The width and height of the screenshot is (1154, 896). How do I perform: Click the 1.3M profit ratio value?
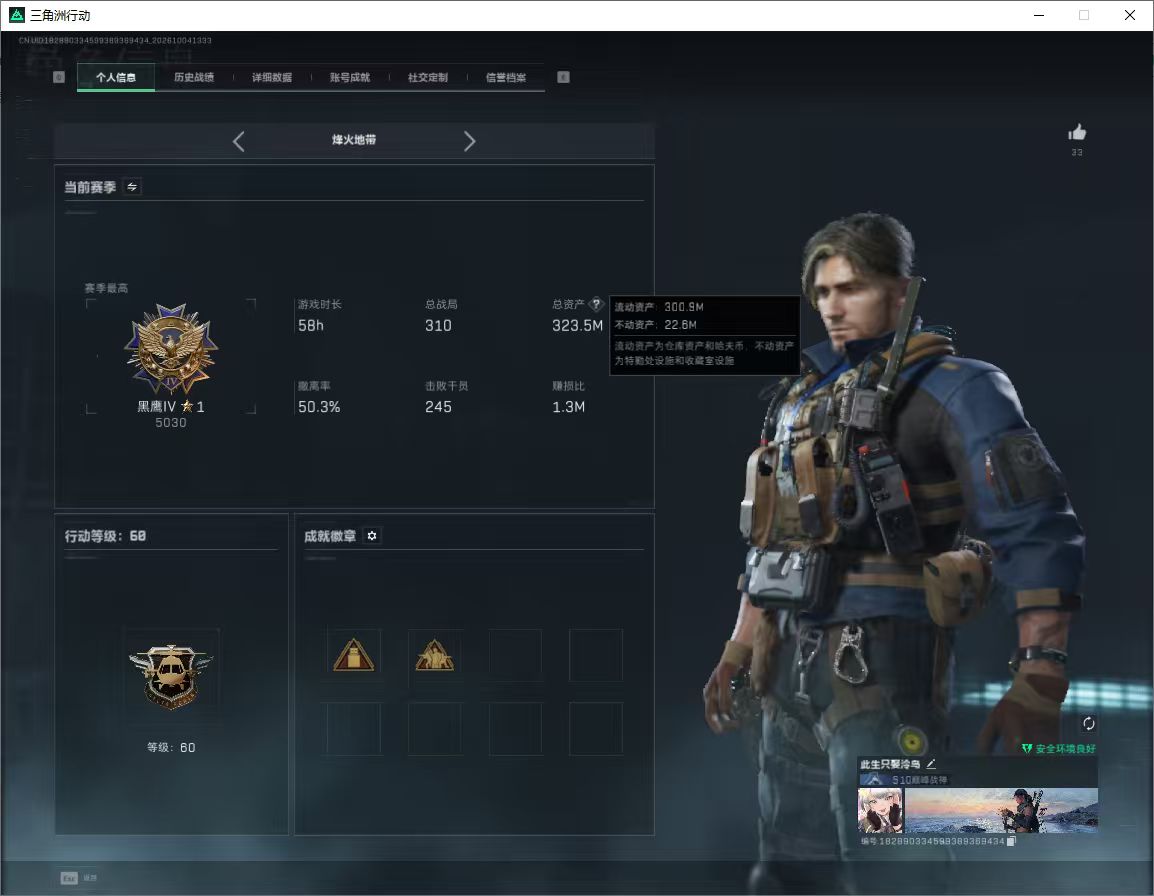pos(569,407)
